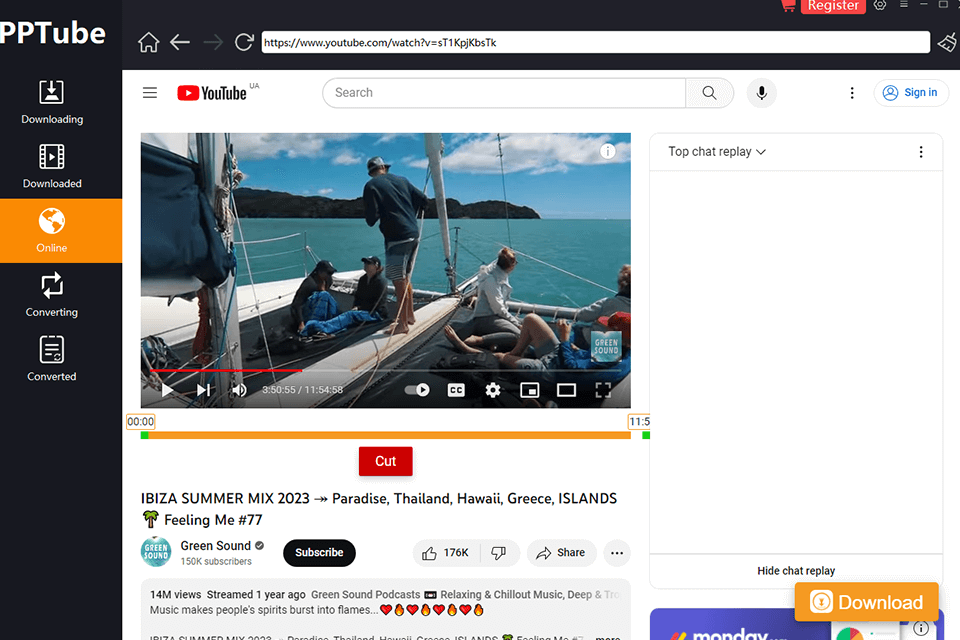Open YouTube settings three-dot menu

[852, 92]
